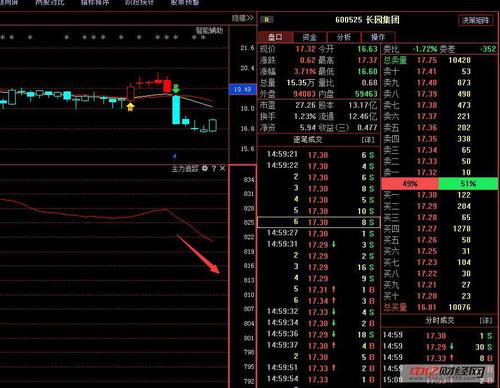This screenshot has height=388, width=500.
Task: Toggle the 智能辅助 overlay label
Action: tap(209, 31)
